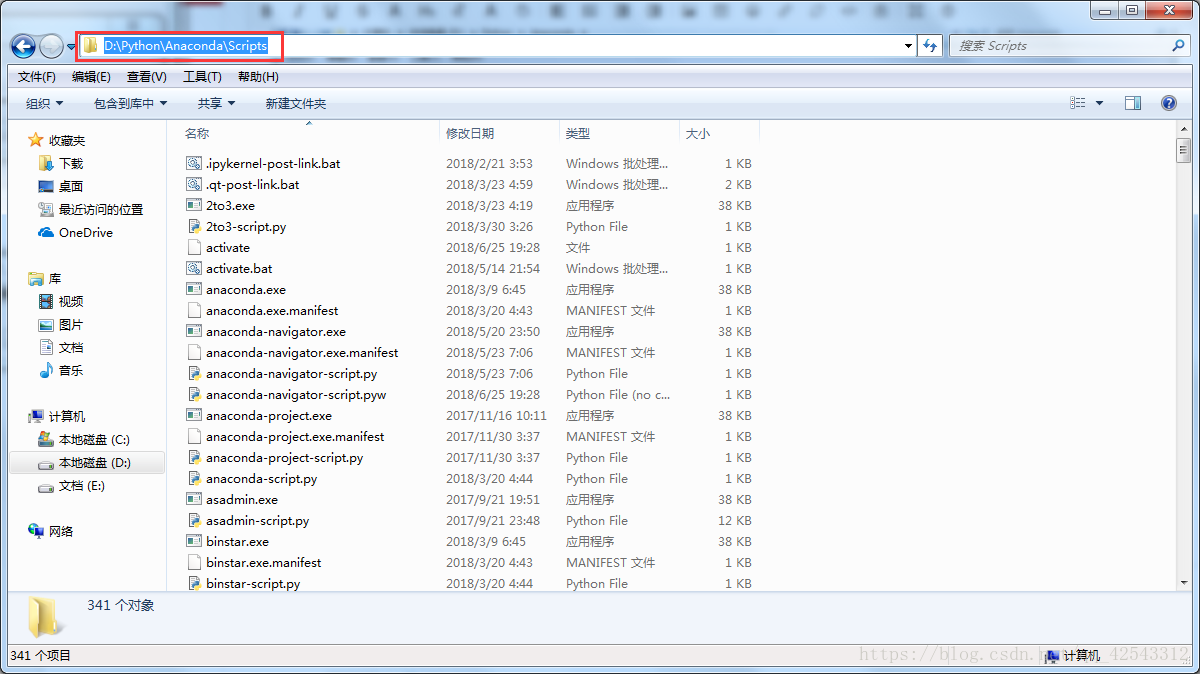
Task: Open the 组织 dropdown
Action: pyautogui.click(x=44, y=103)
